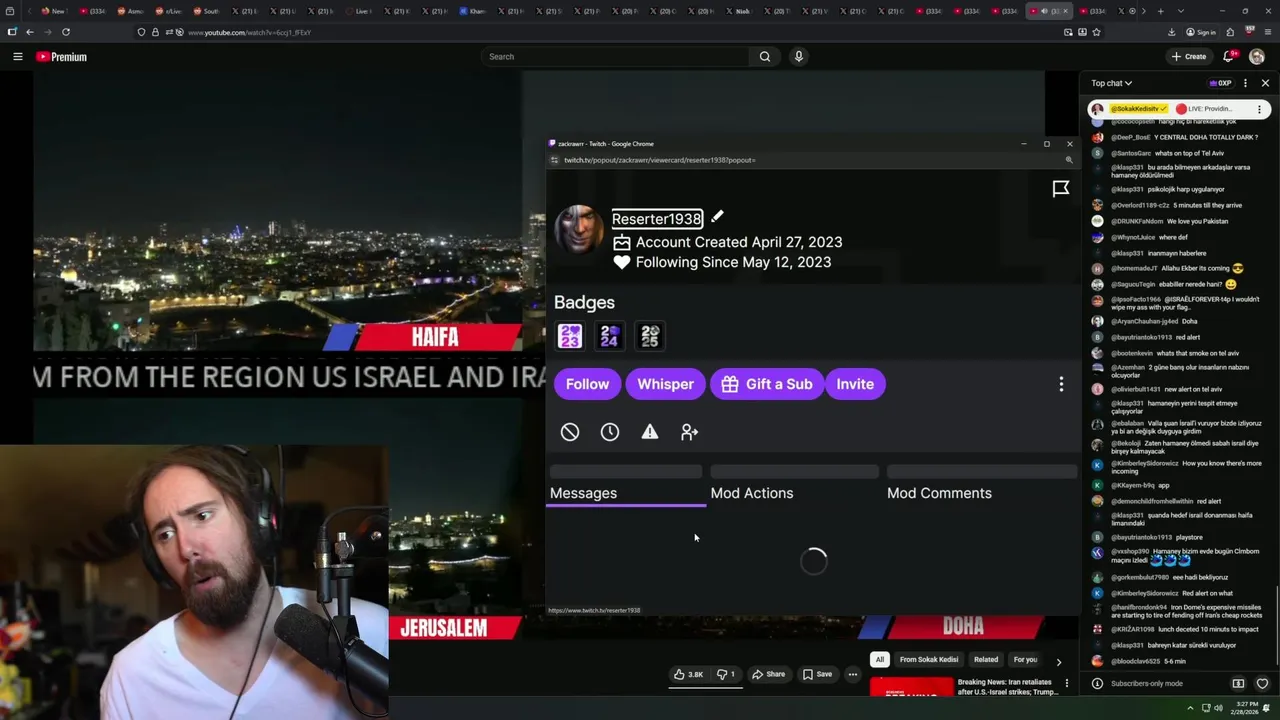This screenshot has width=1280, height=720.
Task: Select the Related filter chip
Action: [986, 660]
